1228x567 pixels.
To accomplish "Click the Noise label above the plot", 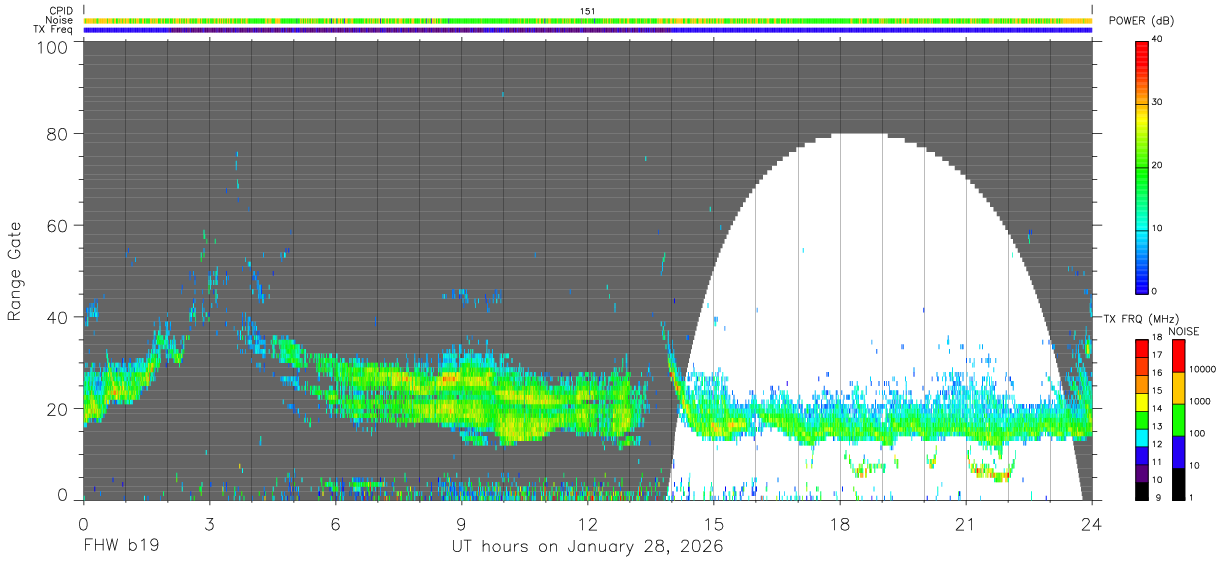I will [61, 20].
